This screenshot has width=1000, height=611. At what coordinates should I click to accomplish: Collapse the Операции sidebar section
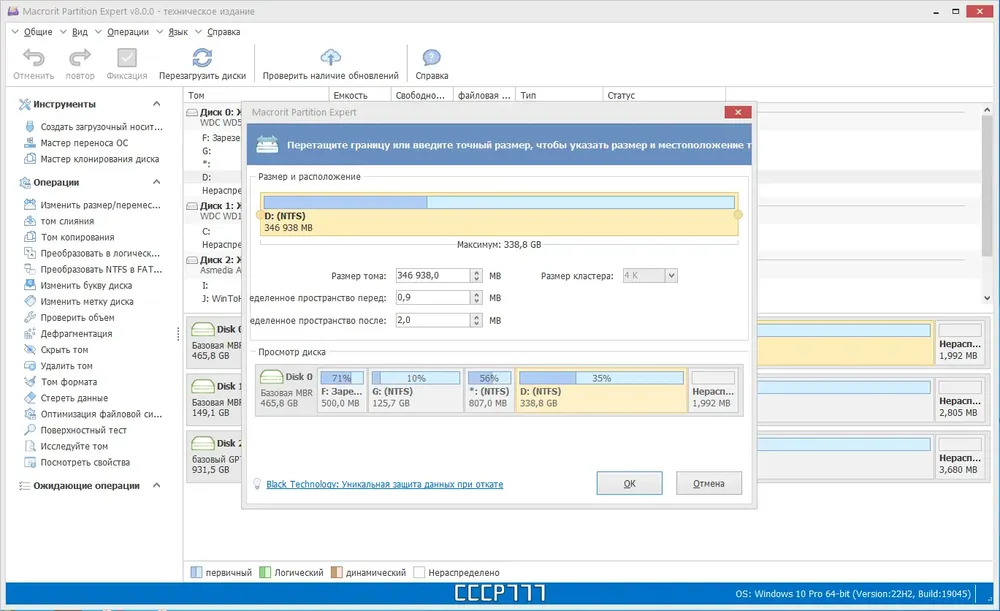157,182
